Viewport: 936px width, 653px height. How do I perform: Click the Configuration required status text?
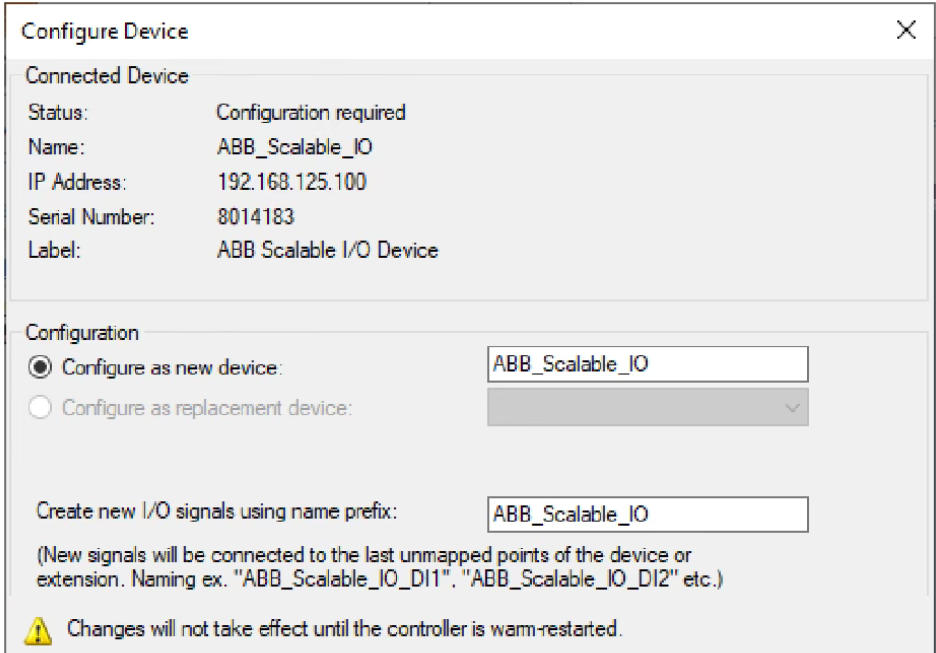click(311, 112)
